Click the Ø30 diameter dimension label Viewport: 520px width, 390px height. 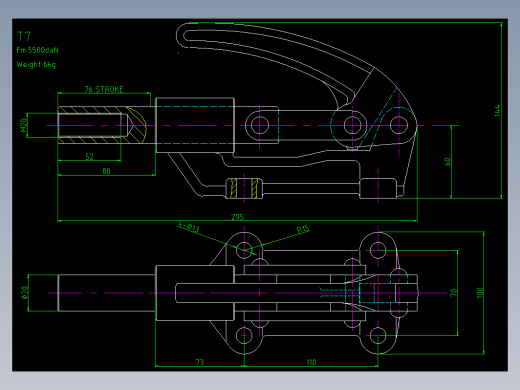tap(25, 293)
